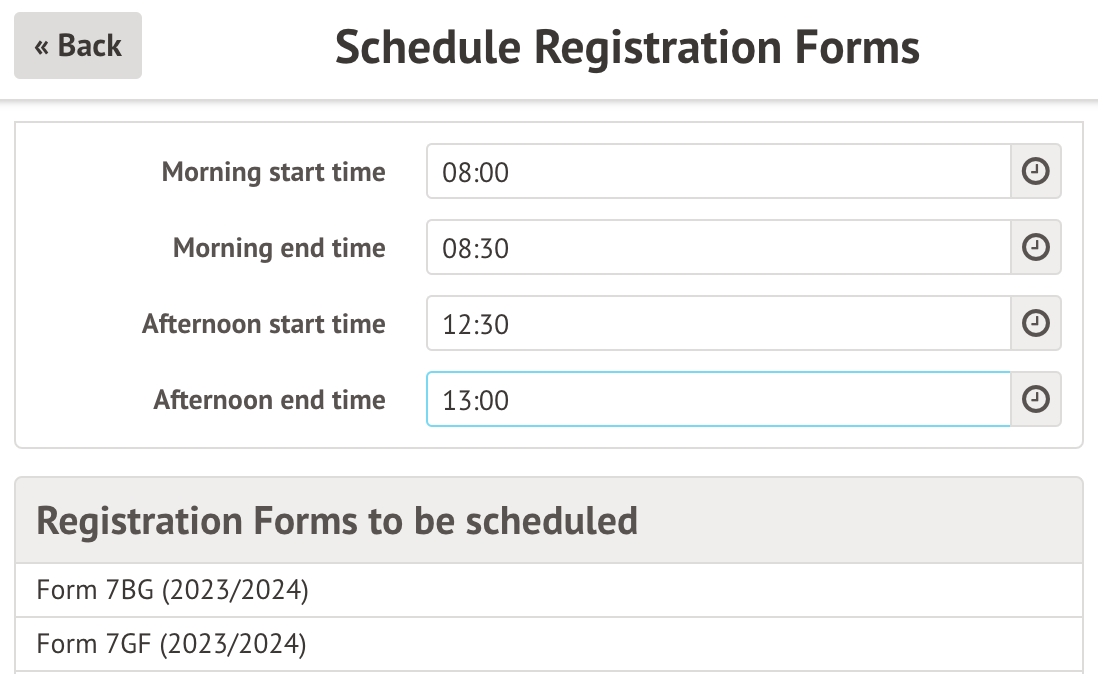Click the 13:00 value text

pyautogui.click(x=476, y=400)
